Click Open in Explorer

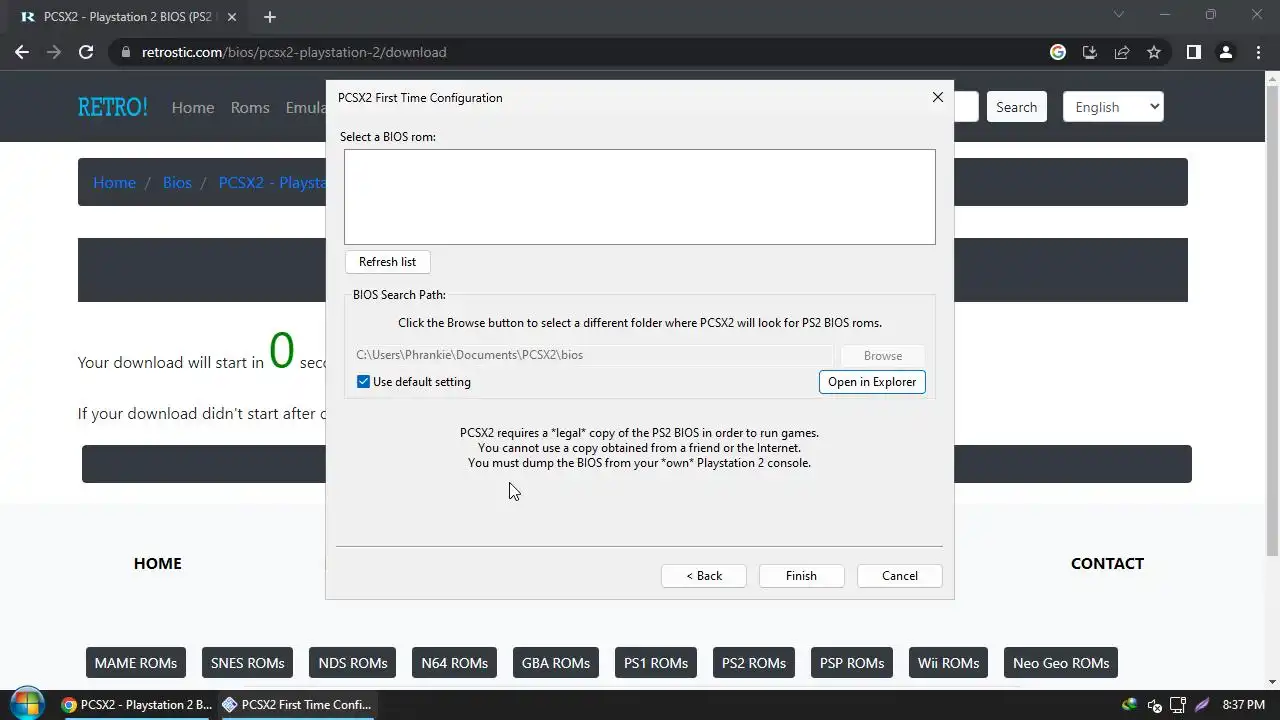coord(872,382)
